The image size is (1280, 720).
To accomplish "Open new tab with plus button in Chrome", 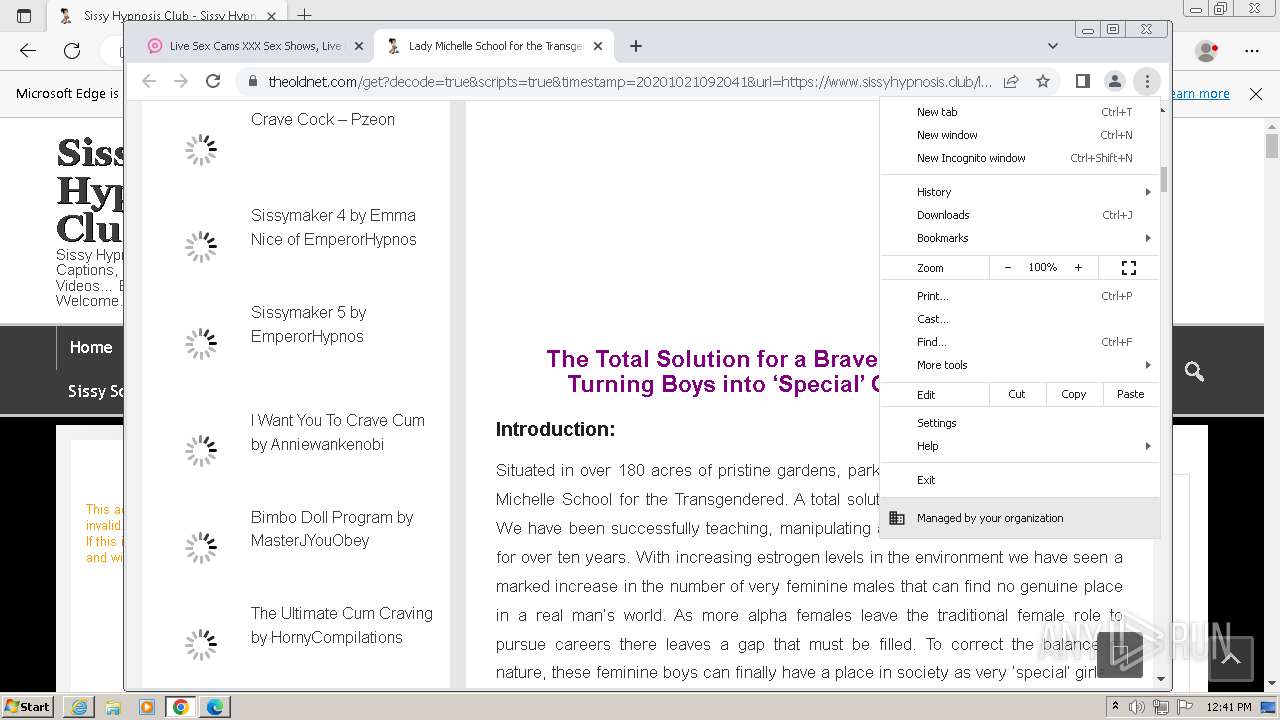I will coord(635,46).
